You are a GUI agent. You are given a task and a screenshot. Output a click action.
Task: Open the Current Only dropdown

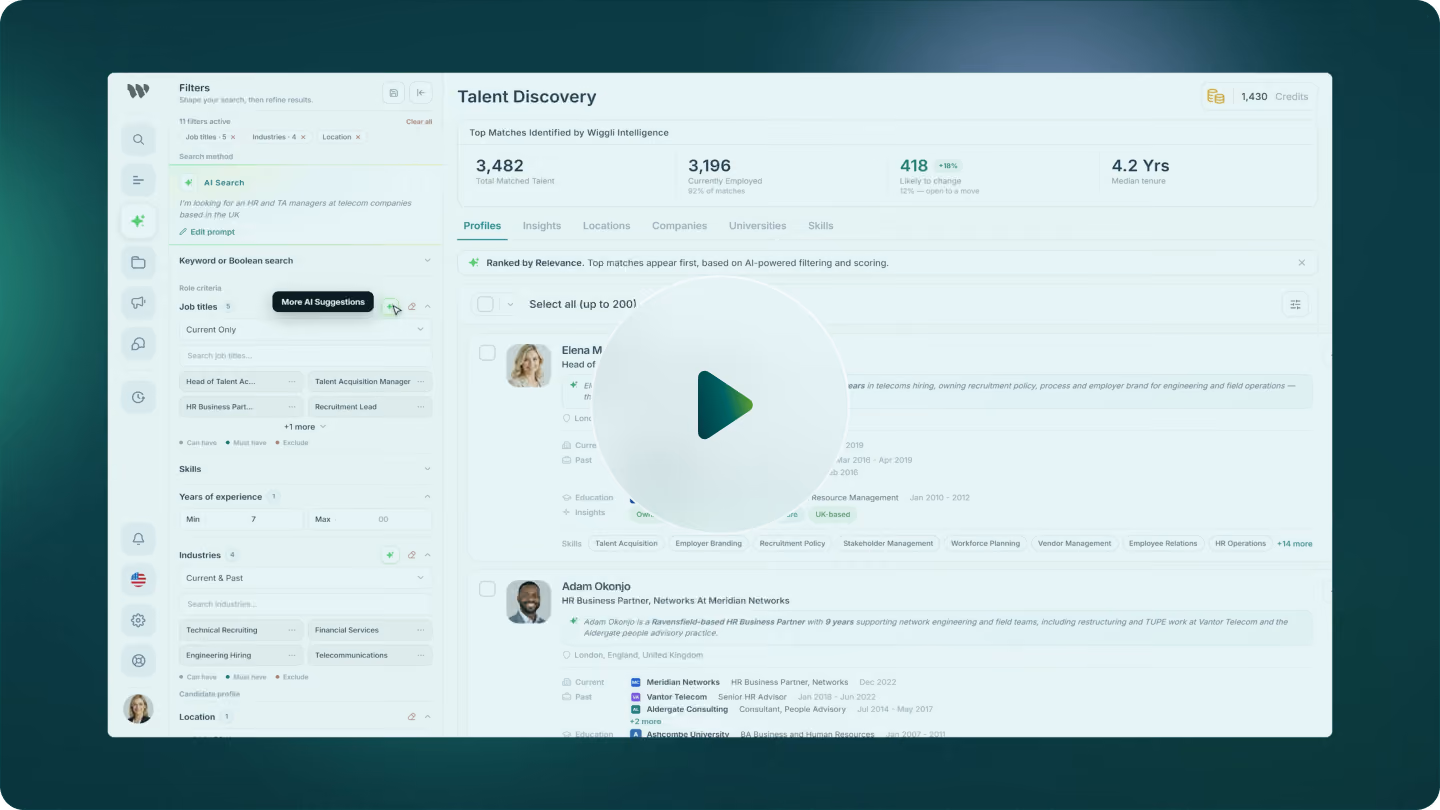point(305,330)
